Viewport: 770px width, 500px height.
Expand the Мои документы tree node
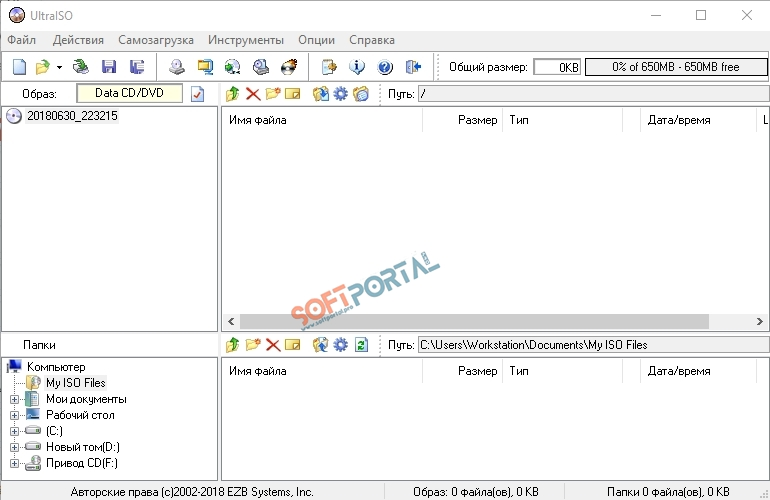(x=14, y=399)
